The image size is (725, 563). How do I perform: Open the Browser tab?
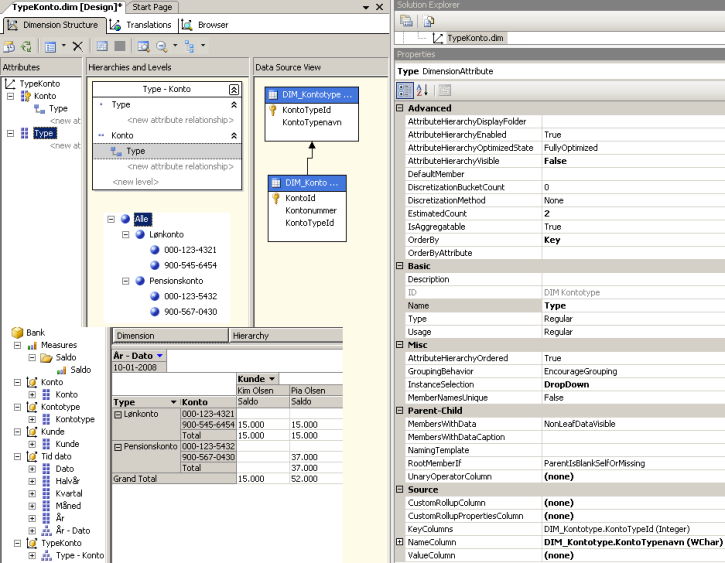(x=205, y=25)
